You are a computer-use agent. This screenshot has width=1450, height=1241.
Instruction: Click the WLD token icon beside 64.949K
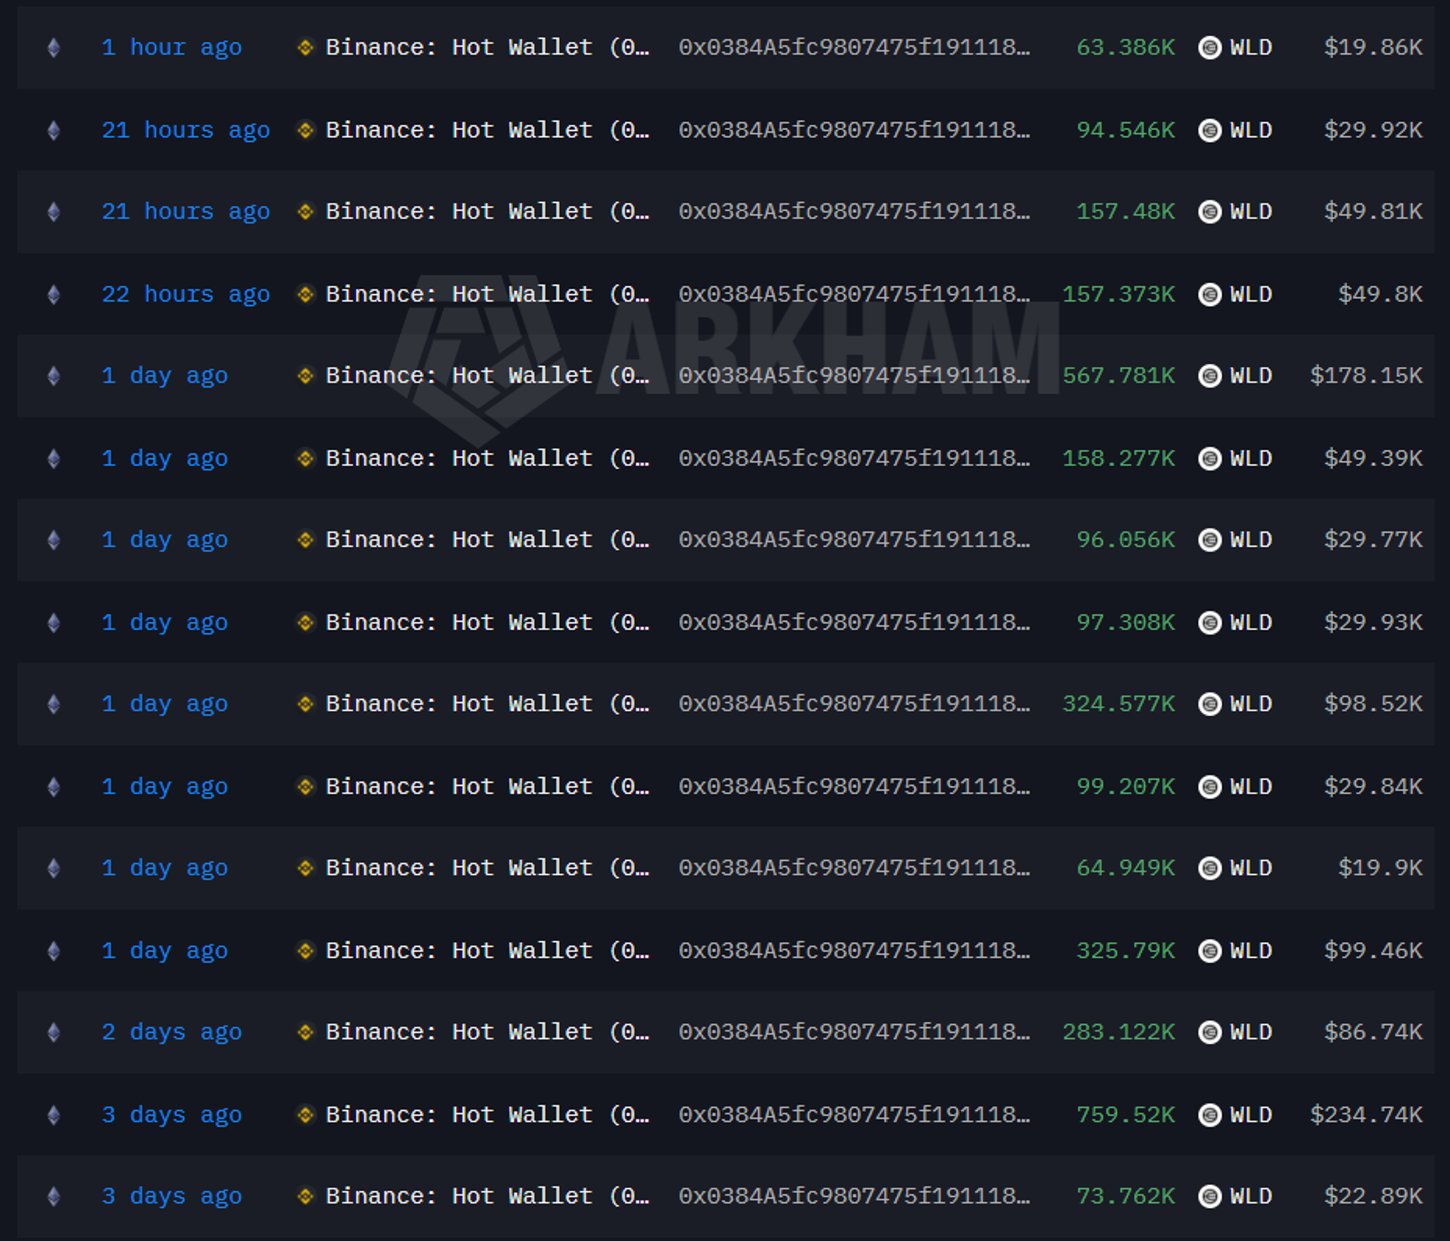(x=1210, y=868)
